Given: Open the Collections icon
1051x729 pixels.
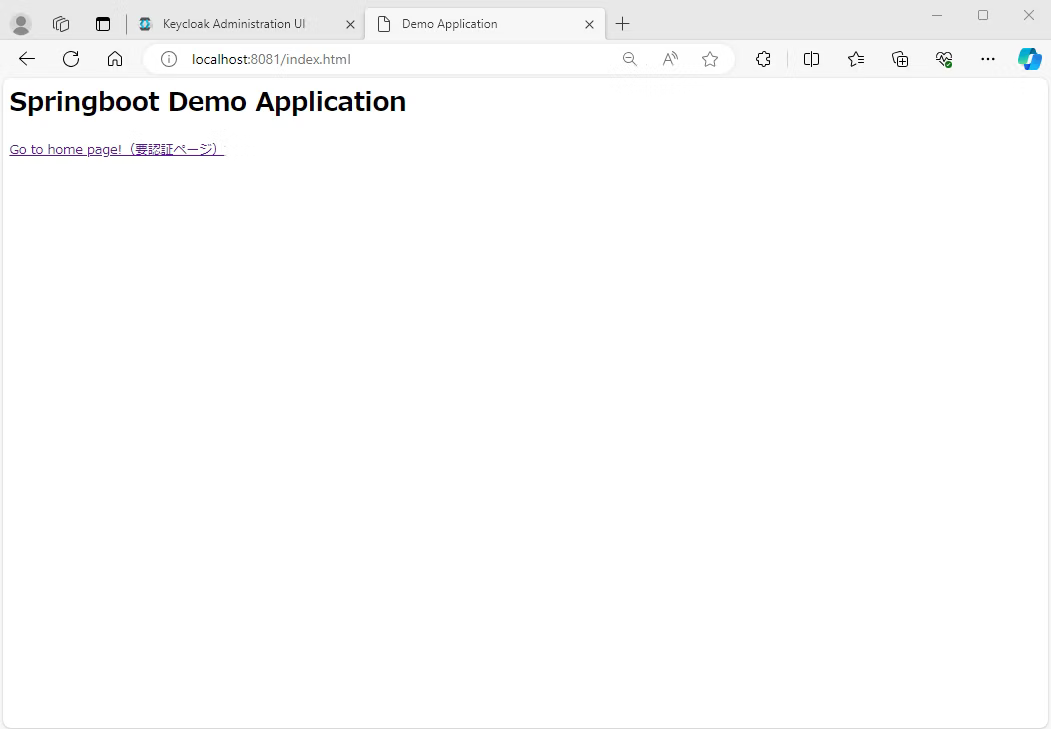Looking at the screenshot, I should coord(900,59).
